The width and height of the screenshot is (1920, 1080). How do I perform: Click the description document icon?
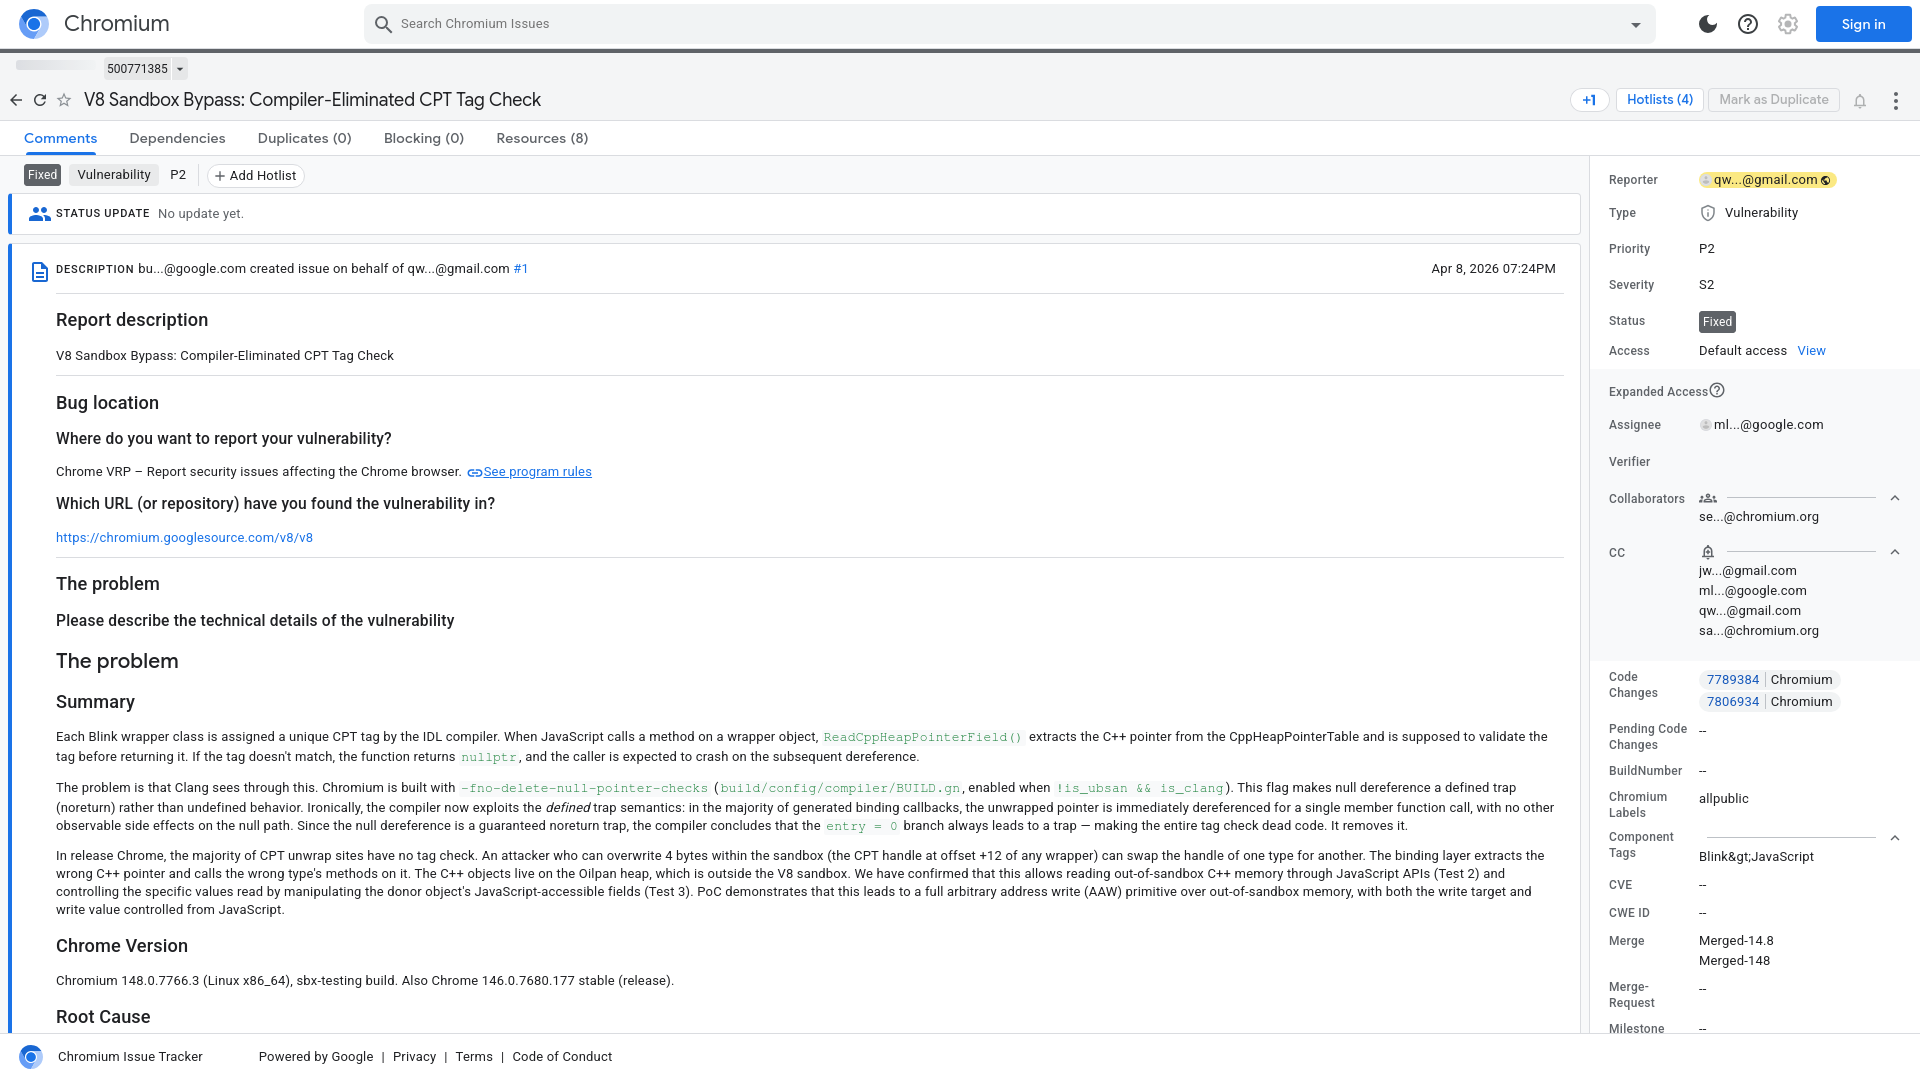point(40,272)
